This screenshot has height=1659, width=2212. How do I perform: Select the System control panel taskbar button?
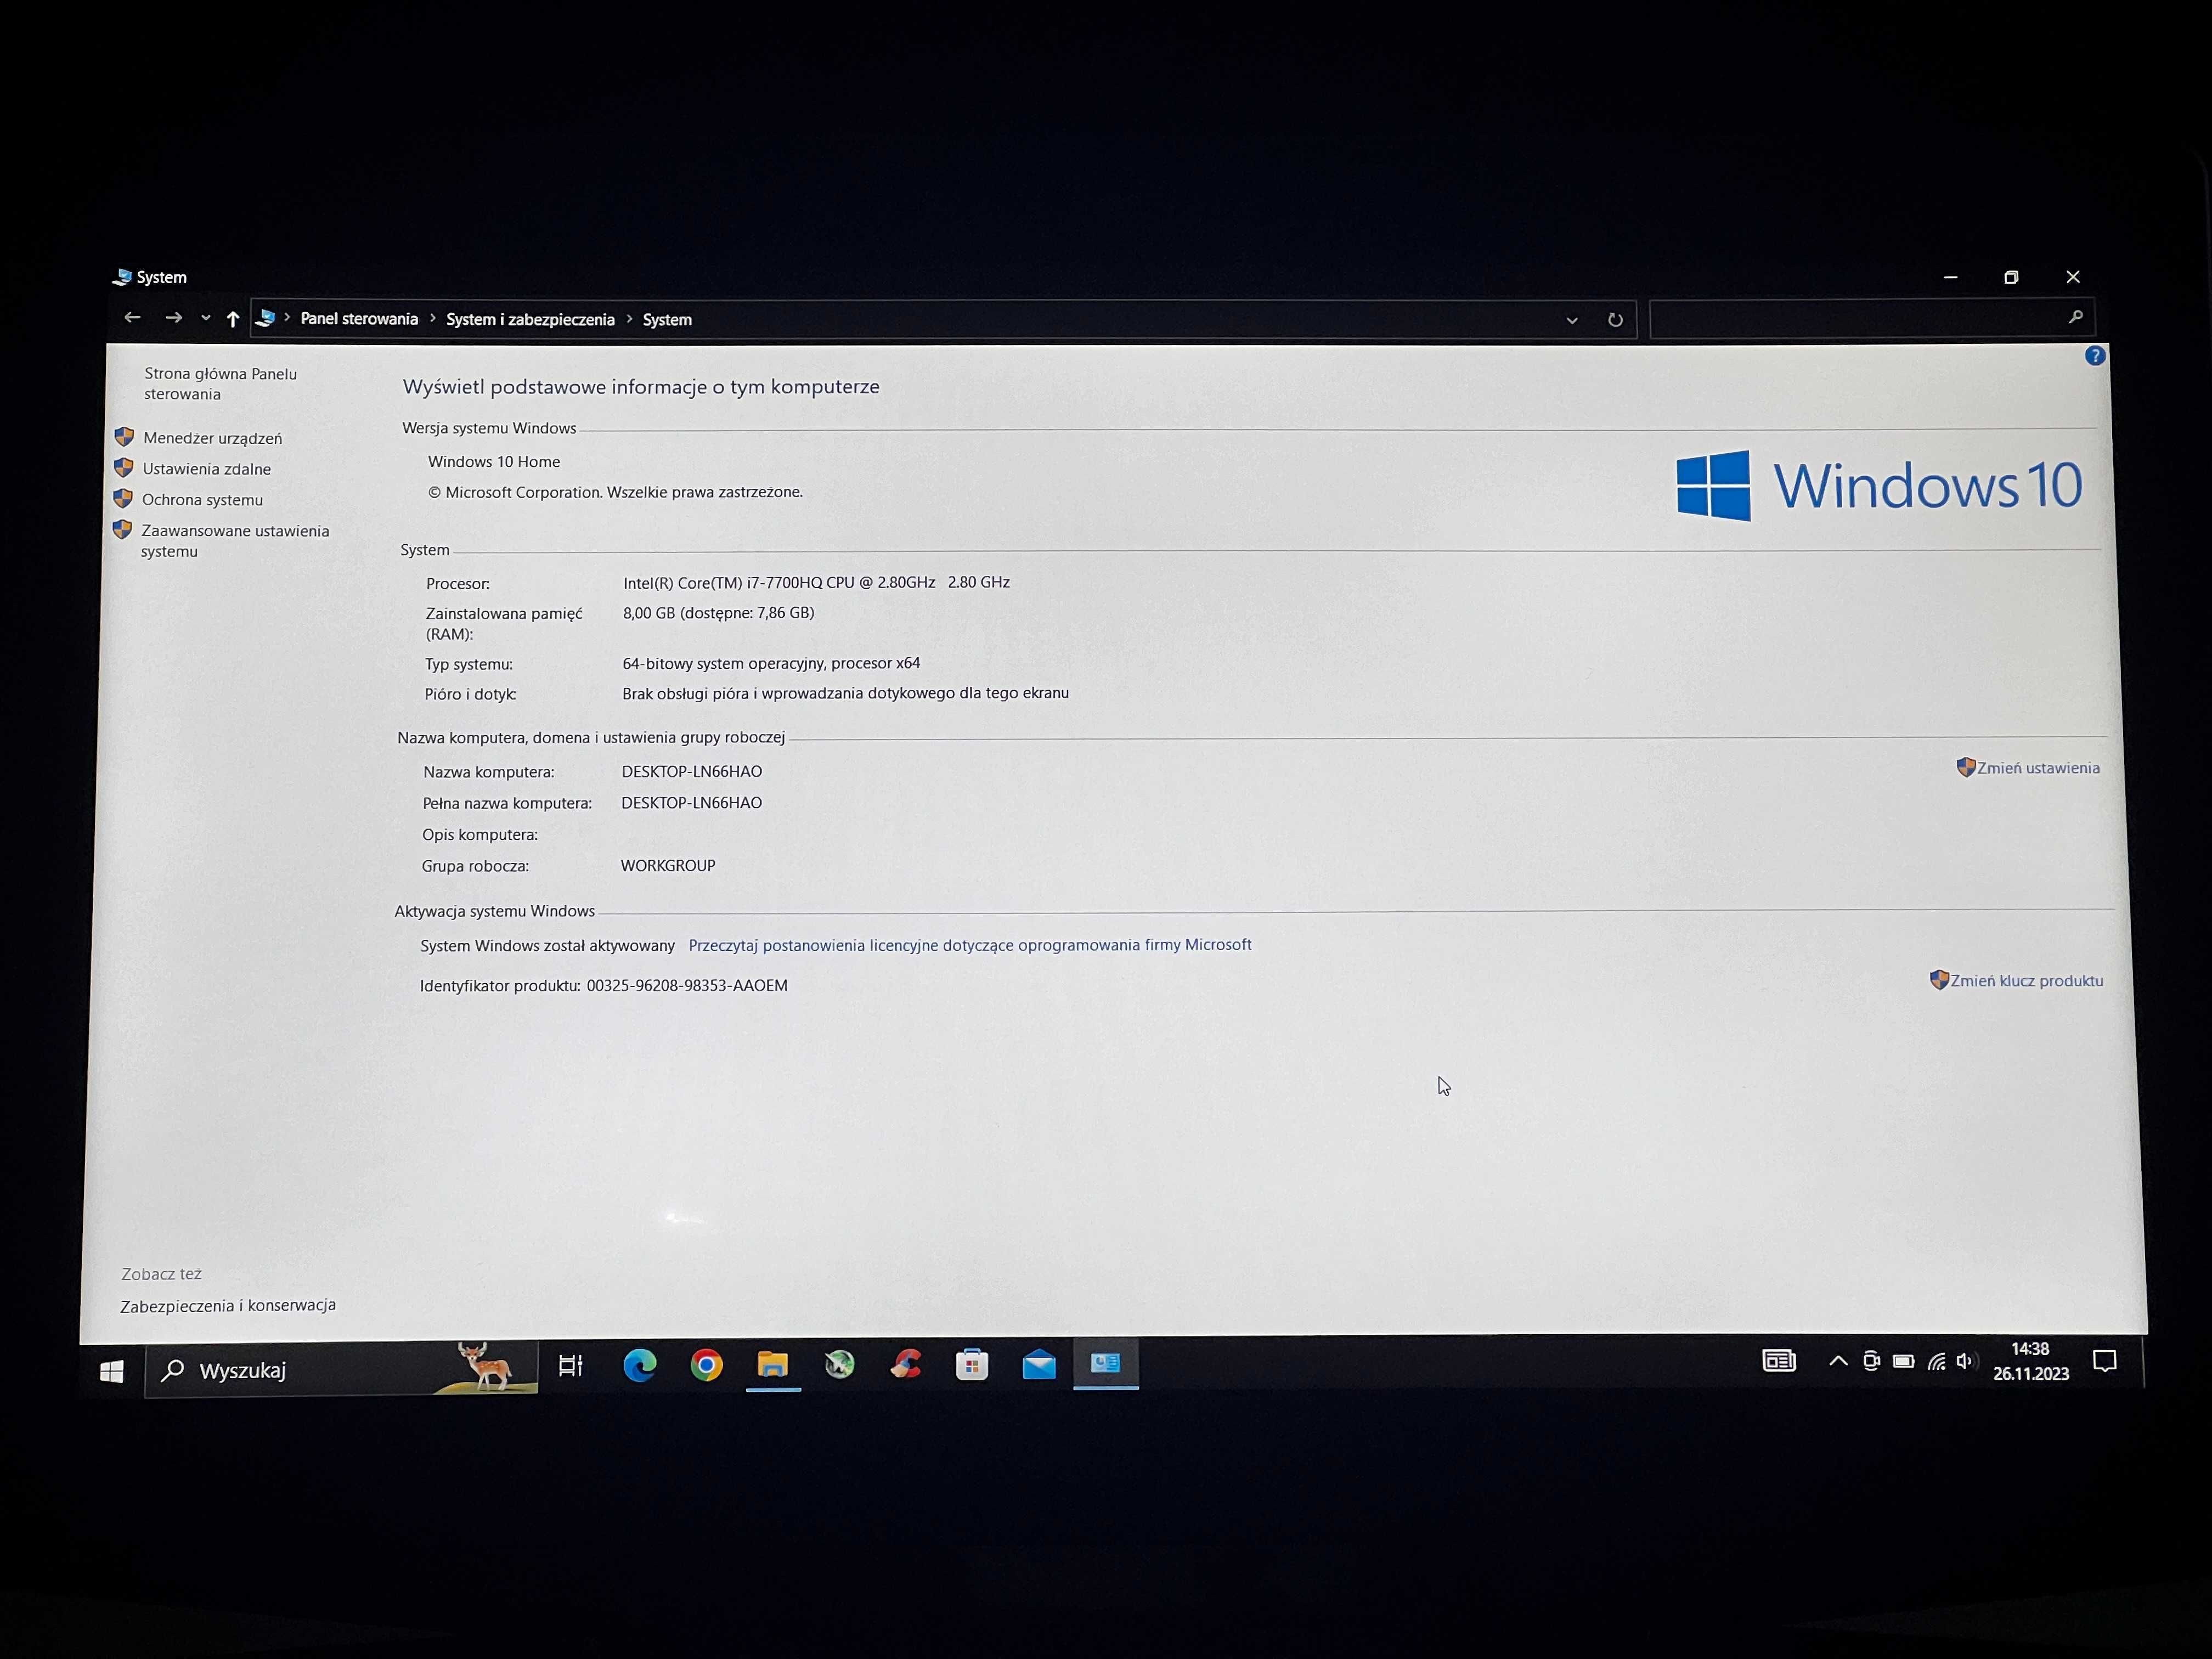click(x=1105, y=1364)
